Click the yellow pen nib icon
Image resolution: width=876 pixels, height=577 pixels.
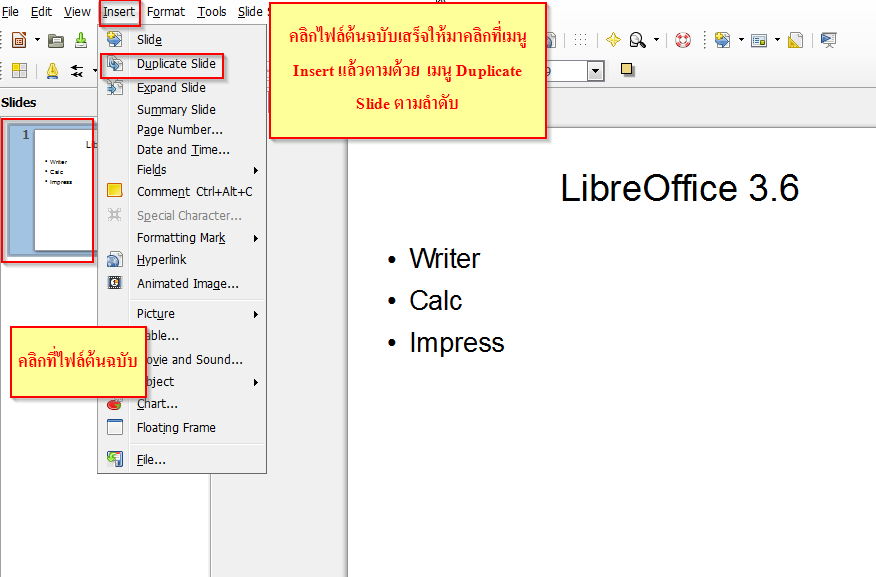coord(53,71)
